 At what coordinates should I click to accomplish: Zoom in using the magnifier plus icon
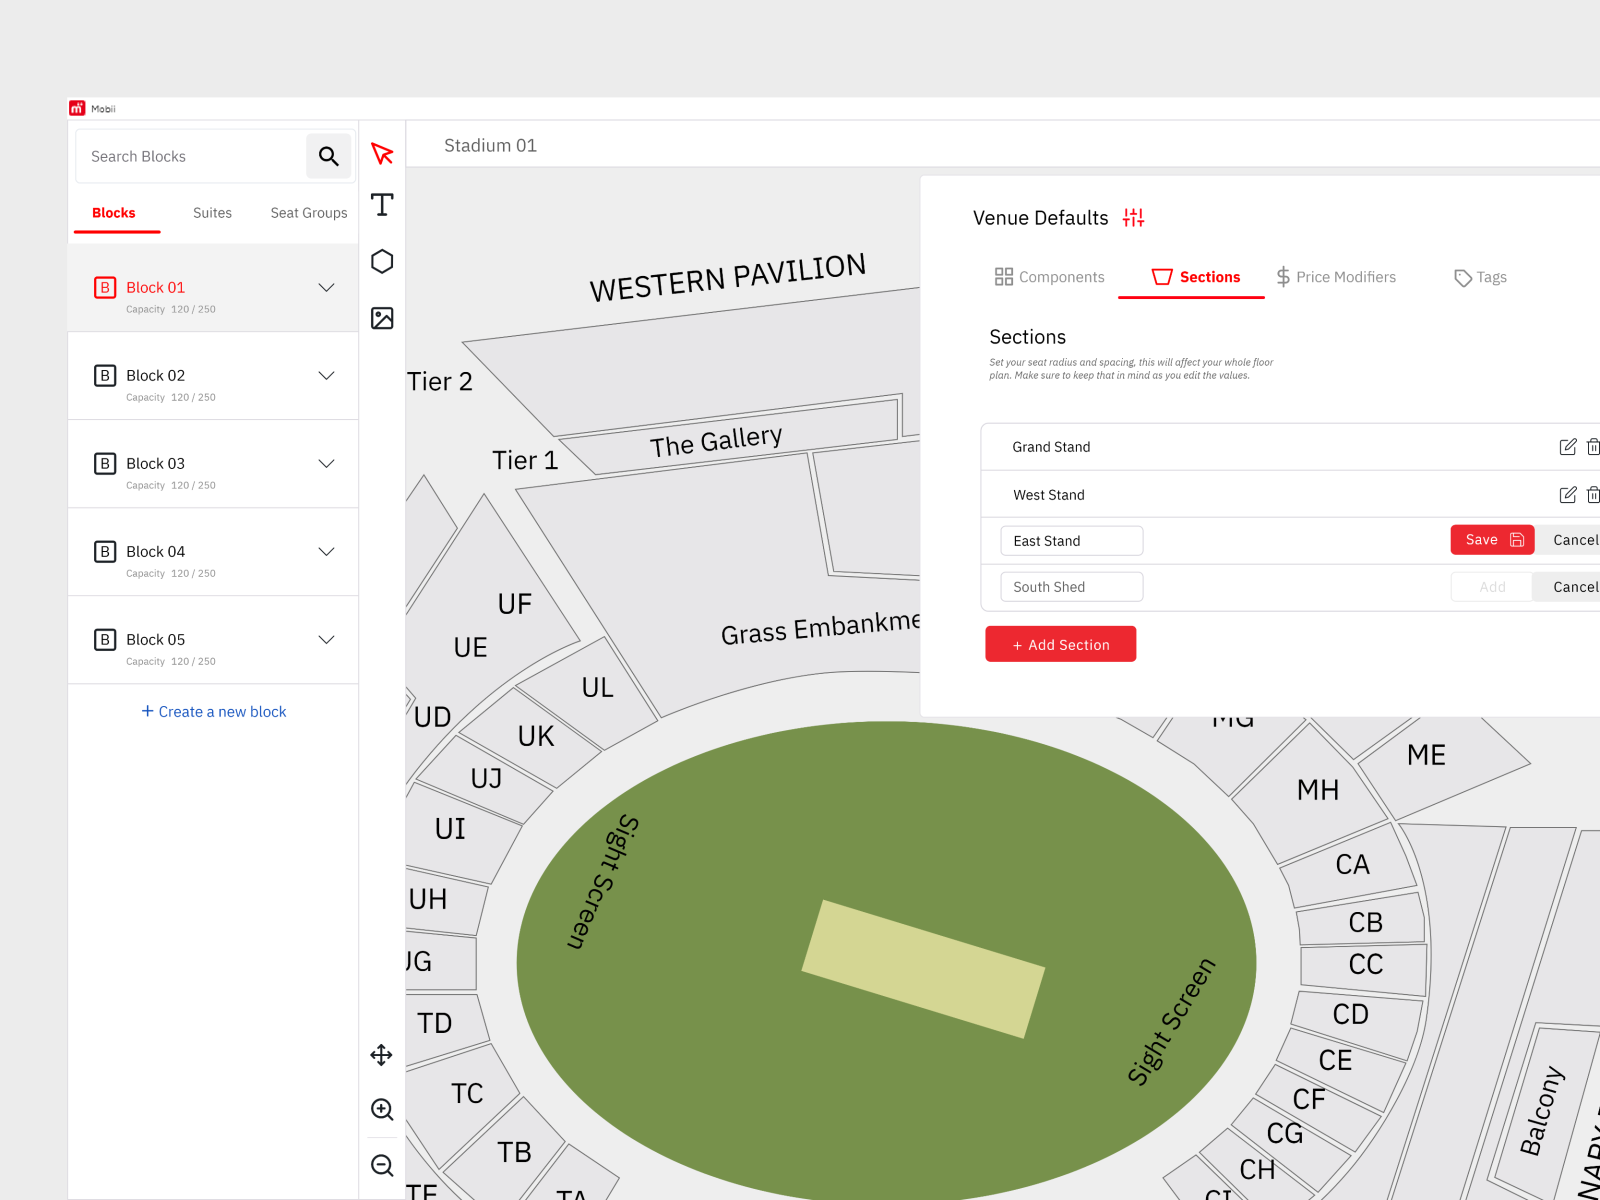(x=381, y=1109)
